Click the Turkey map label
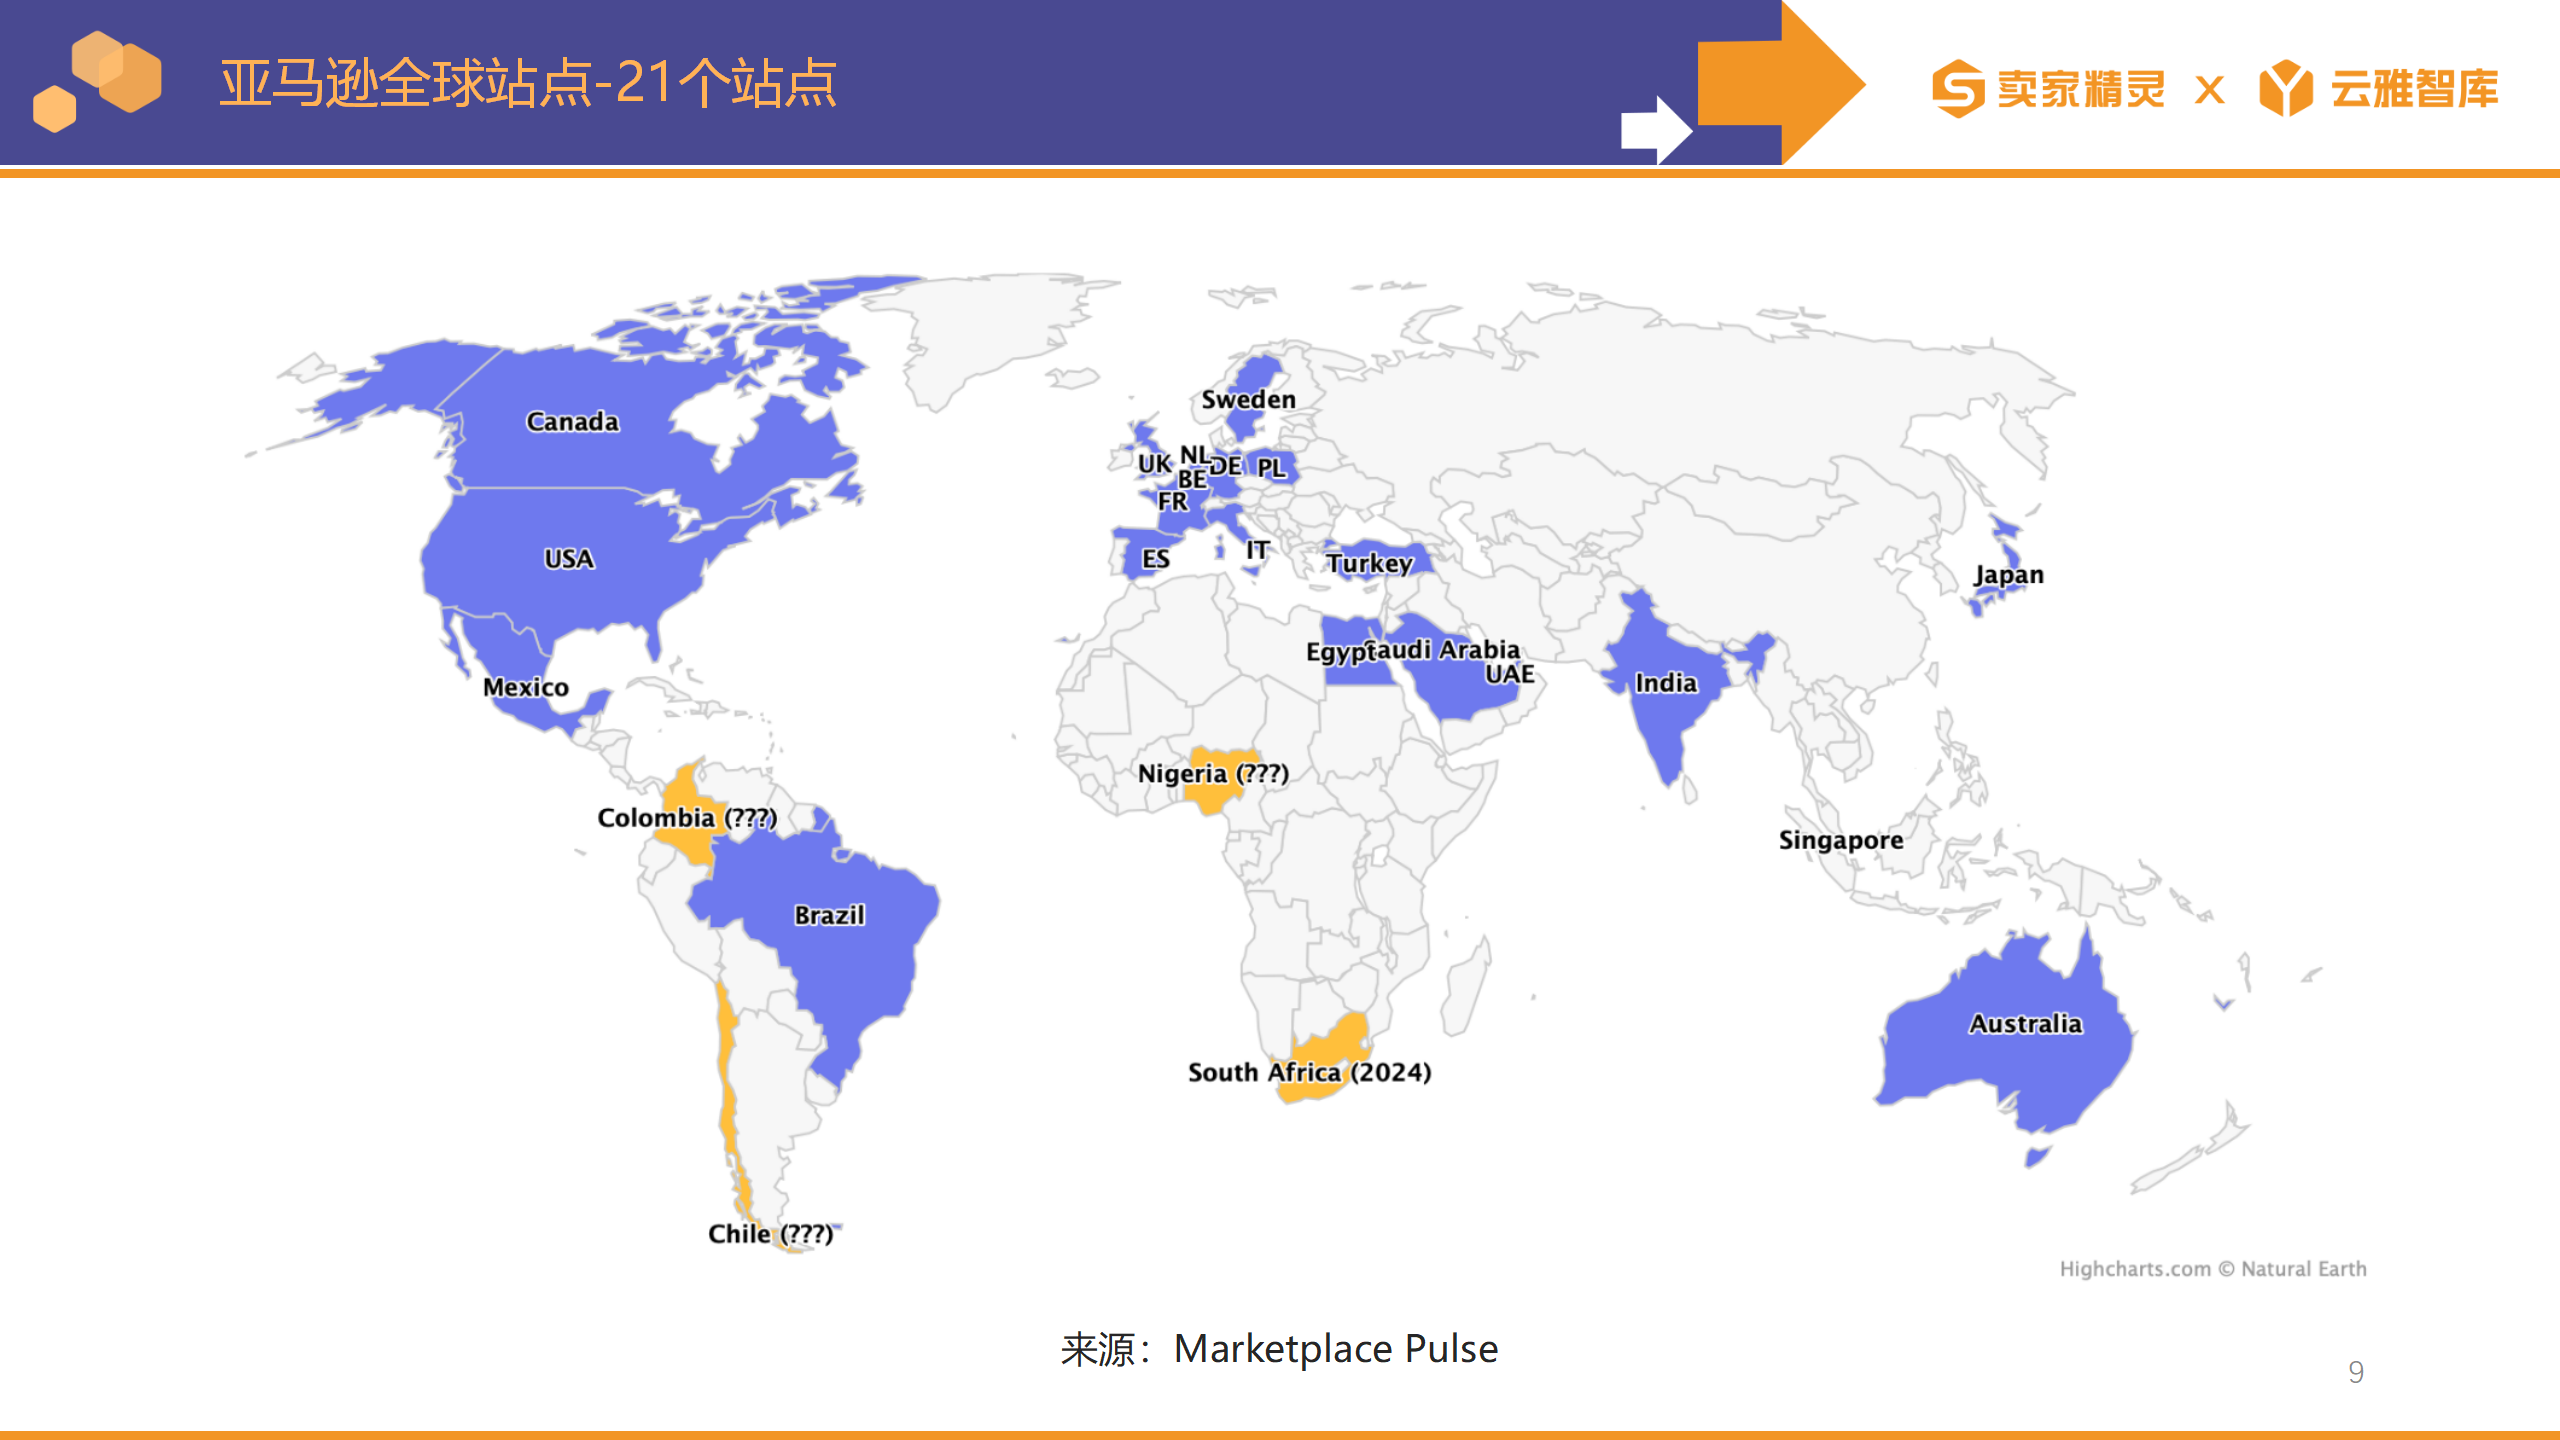 click(x=1369, y=563)
